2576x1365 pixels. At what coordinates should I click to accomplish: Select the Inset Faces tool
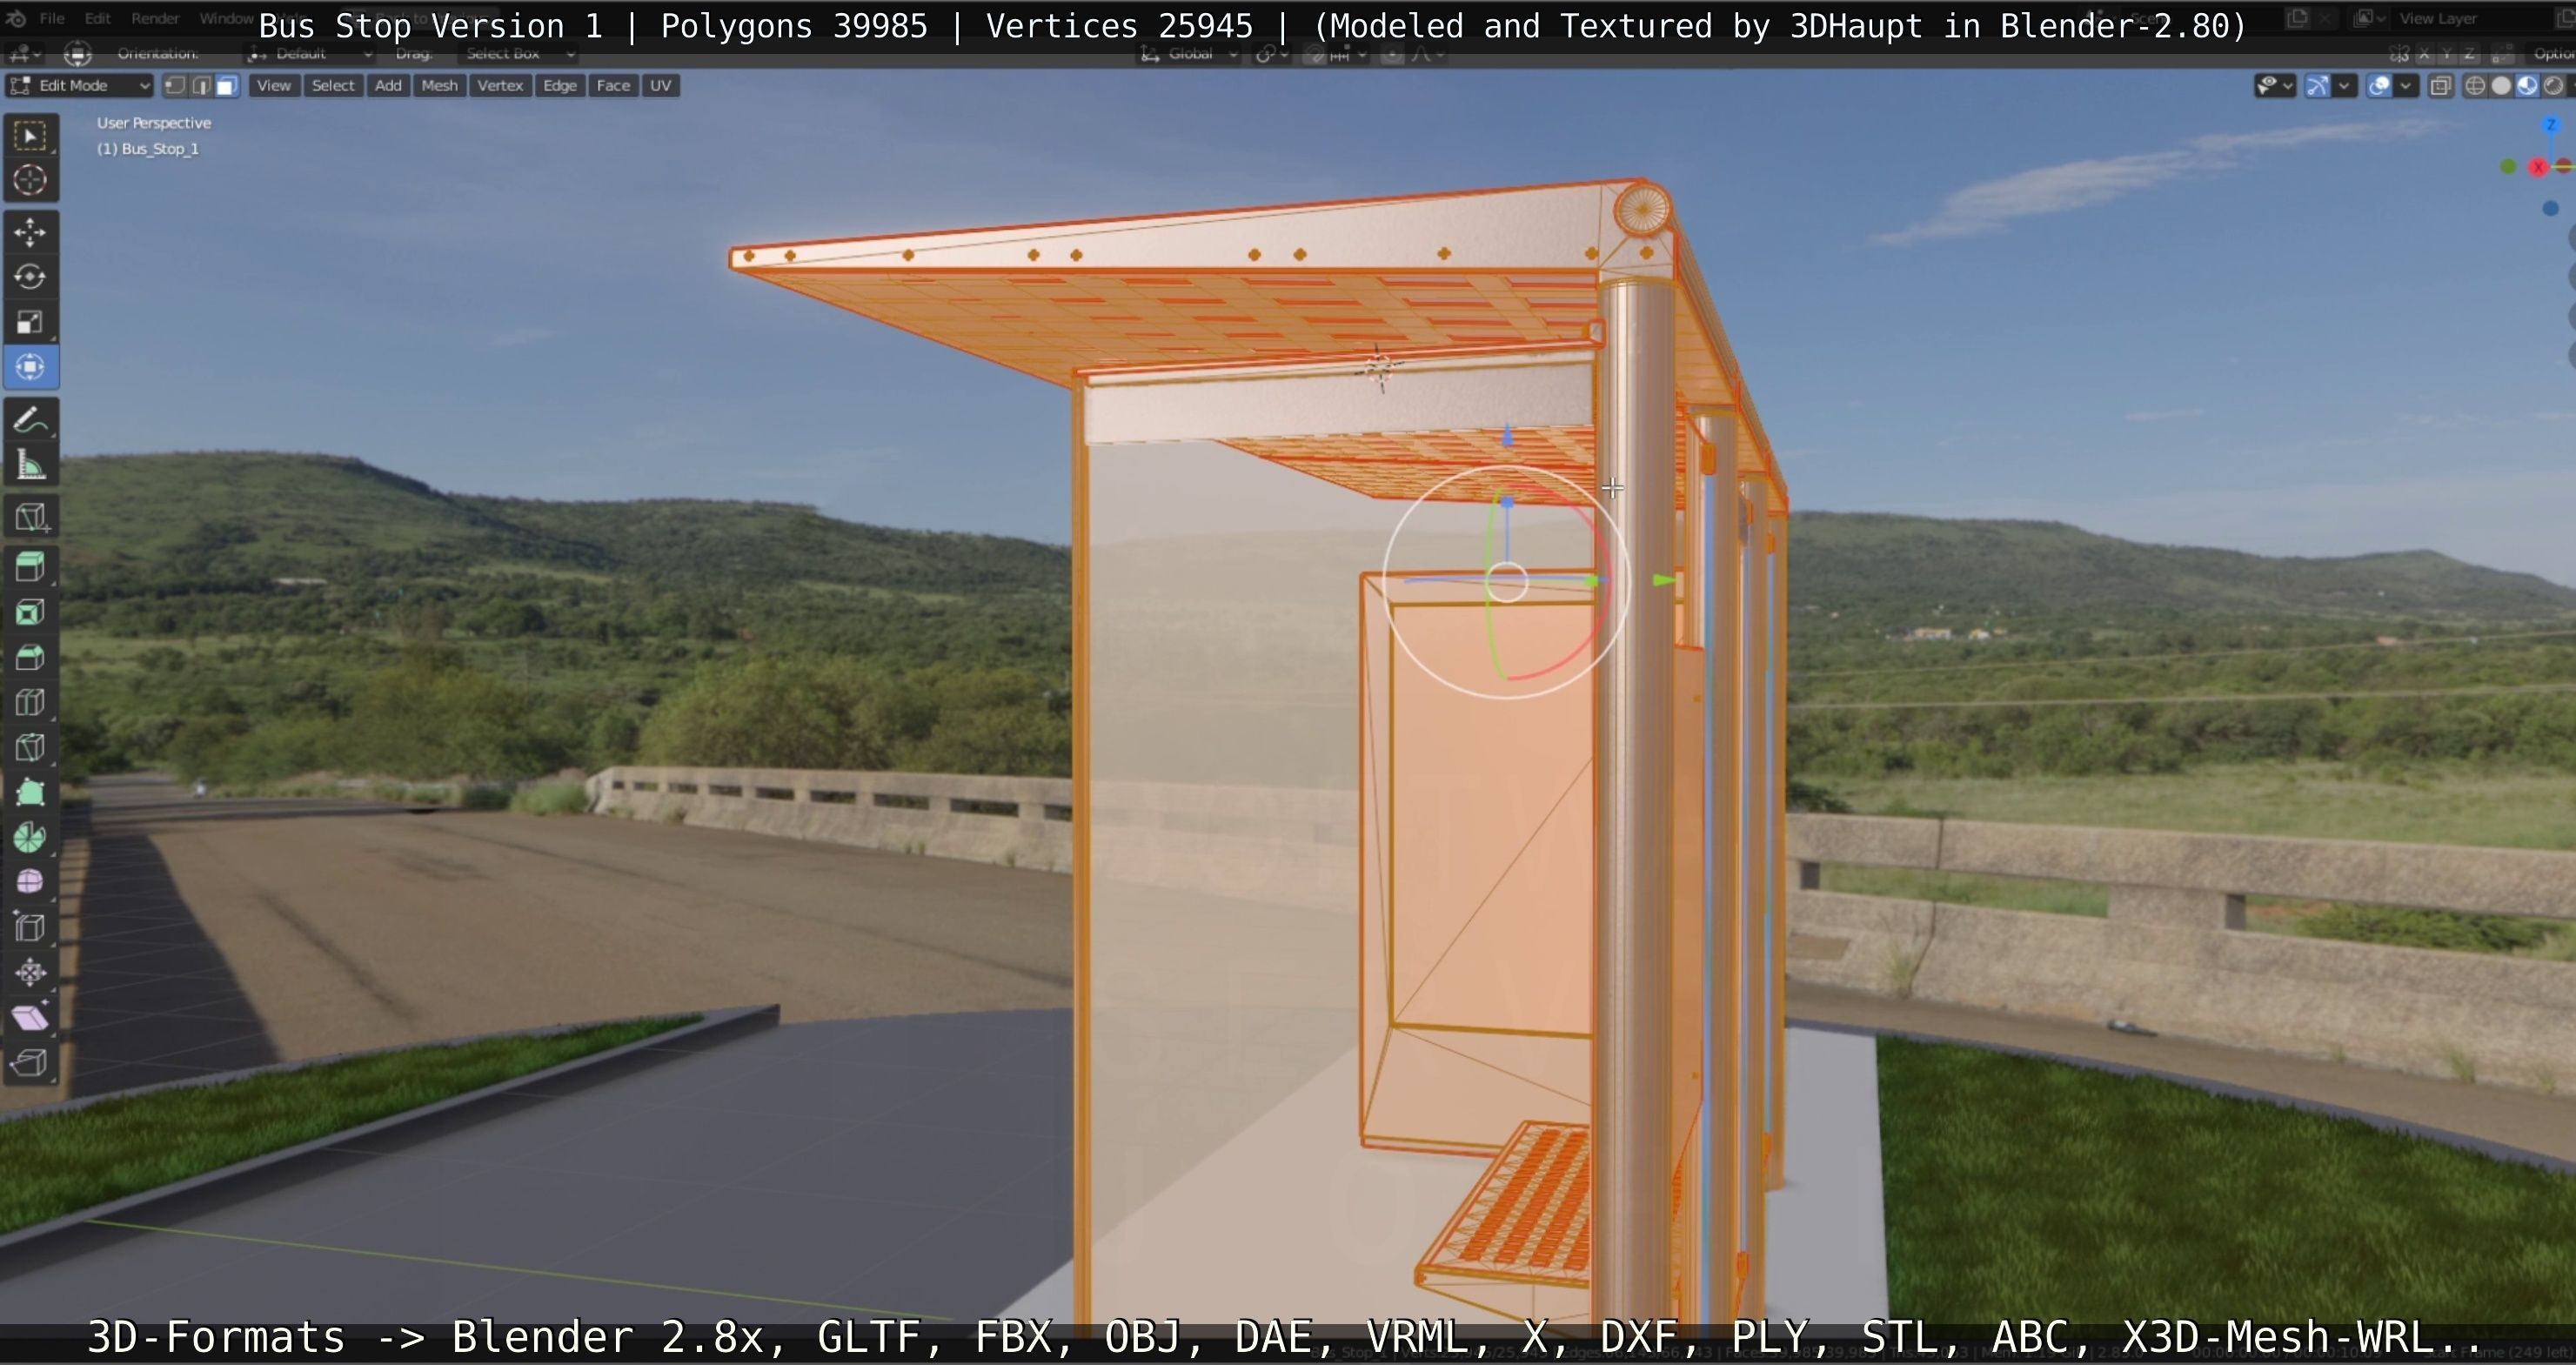(30, 612)
